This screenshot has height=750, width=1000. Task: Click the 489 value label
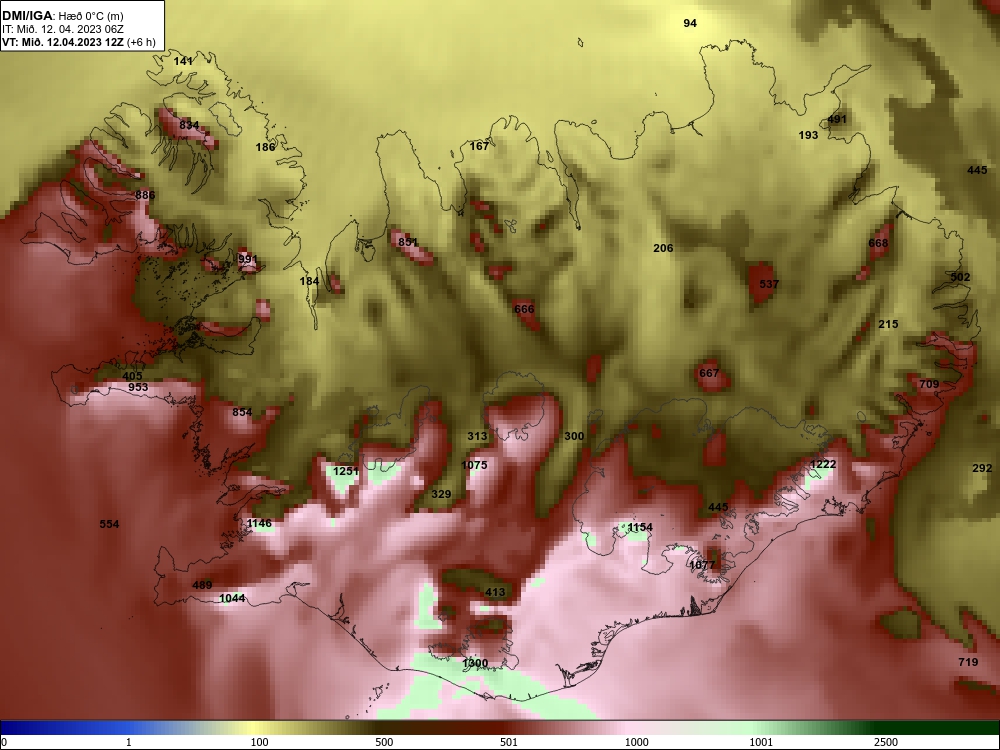click(x=202, y=585)
